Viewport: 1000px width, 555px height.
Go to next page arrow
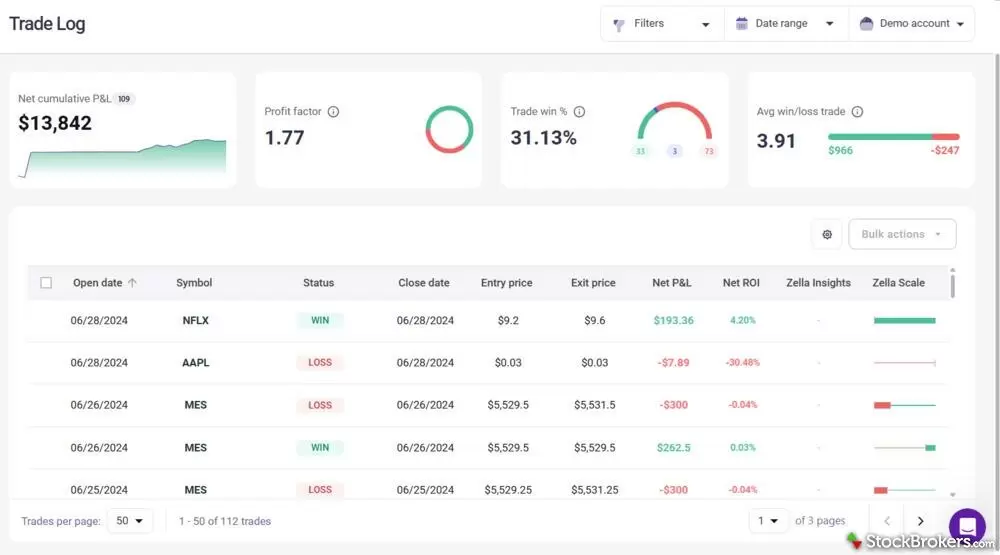[x=920, y=521]
